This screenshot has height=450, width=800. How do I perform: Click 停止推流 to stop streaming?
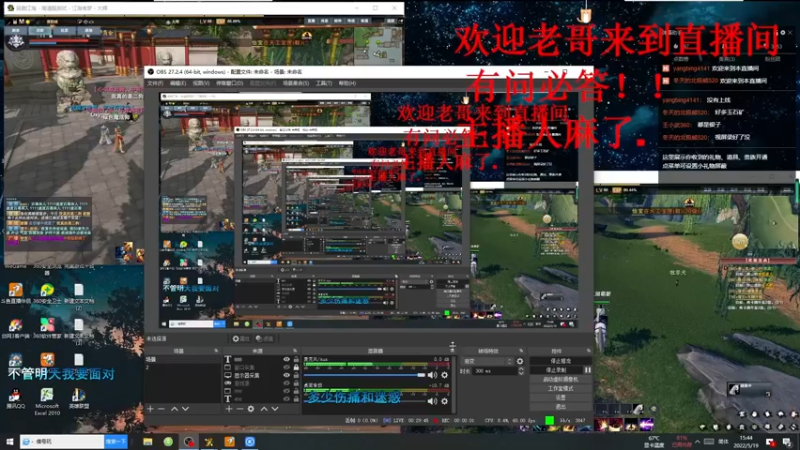click(x=560, y=361)
